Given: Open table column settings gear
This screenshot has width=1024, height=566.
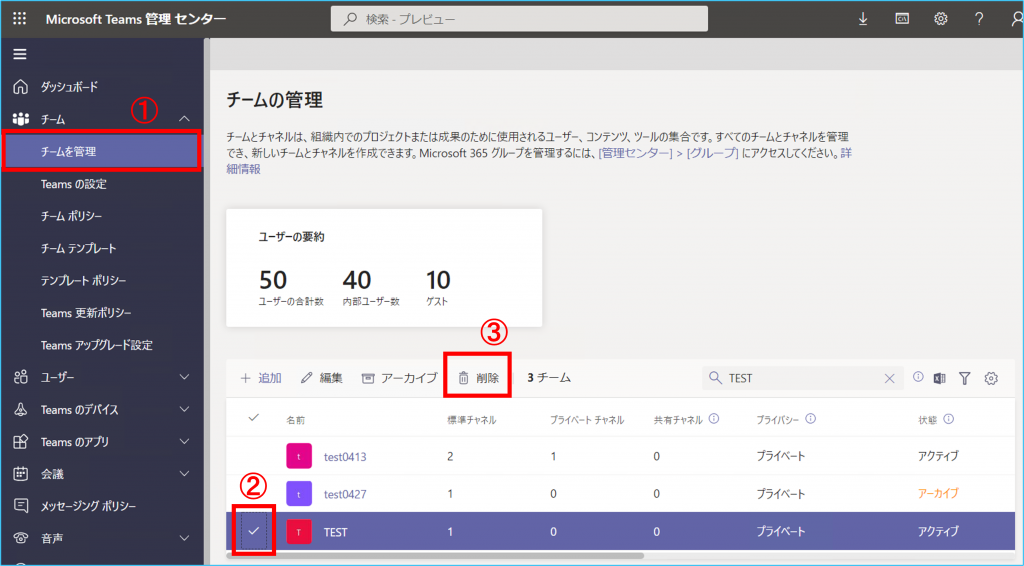Looking at the screenshot, I should click(992, 378).
